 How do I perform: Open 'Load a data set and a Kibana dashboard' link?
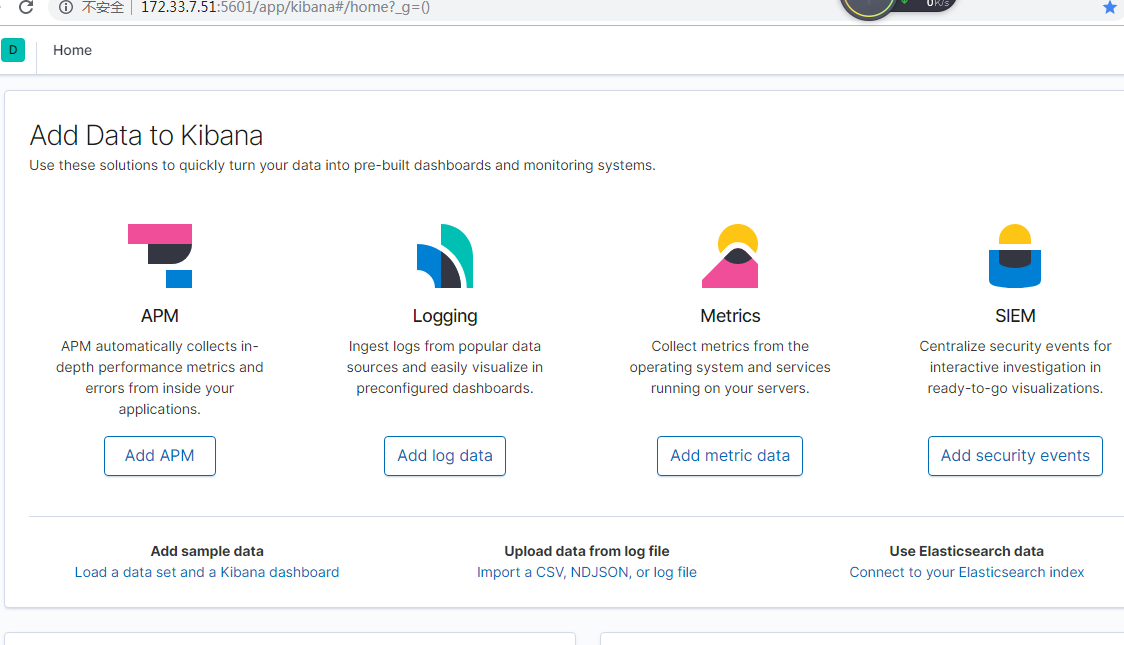(x=207, y=572)
